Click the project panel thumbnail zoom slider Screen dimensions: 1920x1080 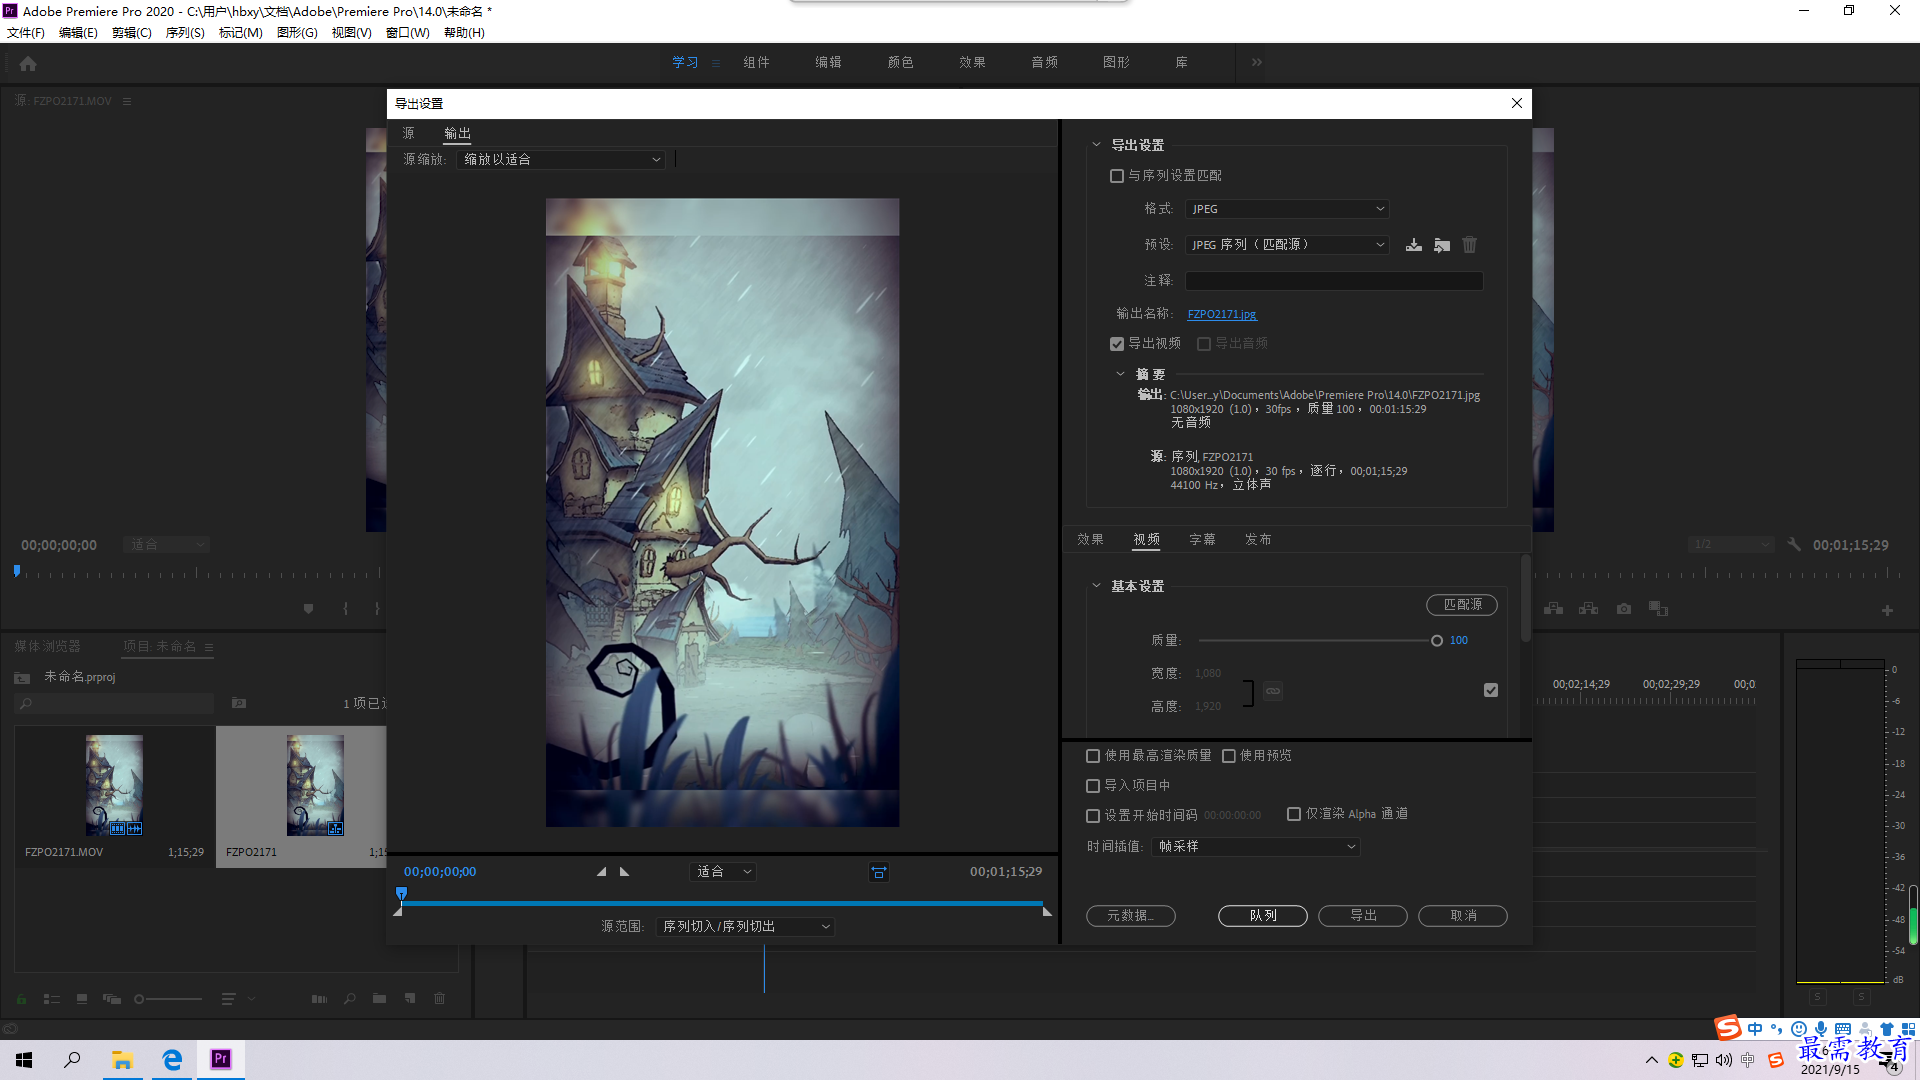(x=169, y=999)
